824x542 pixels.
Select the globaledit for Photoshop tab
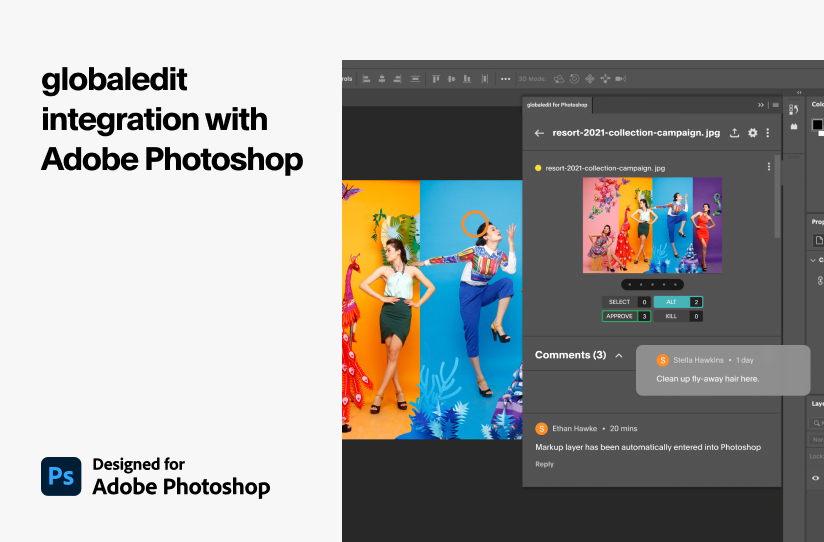click(557, 105)
